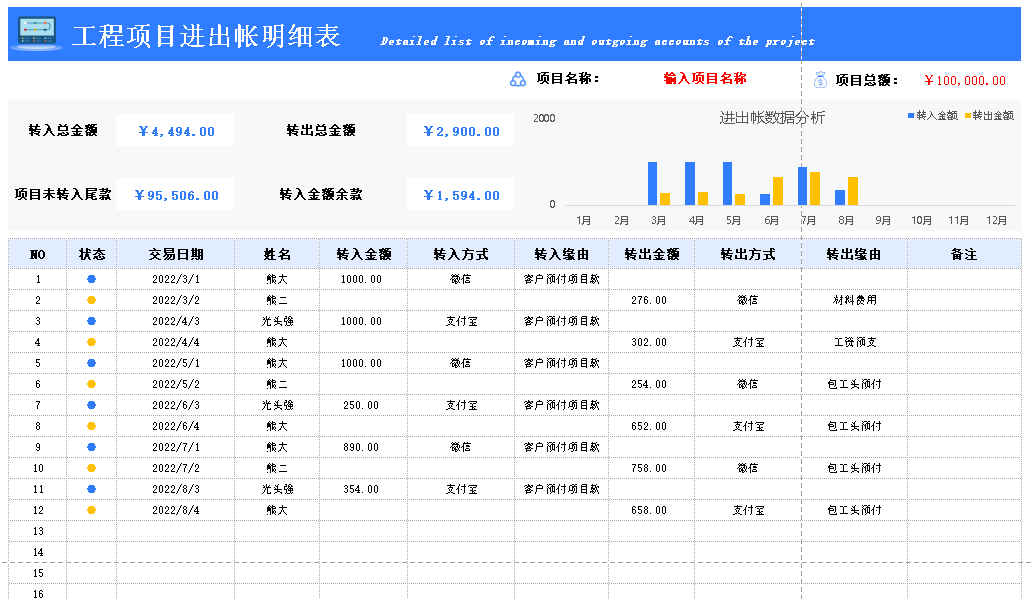The width and height of the screenshot is (1032, 599).
Task: Click the 转出方式 column header
Action: point(747,254)
